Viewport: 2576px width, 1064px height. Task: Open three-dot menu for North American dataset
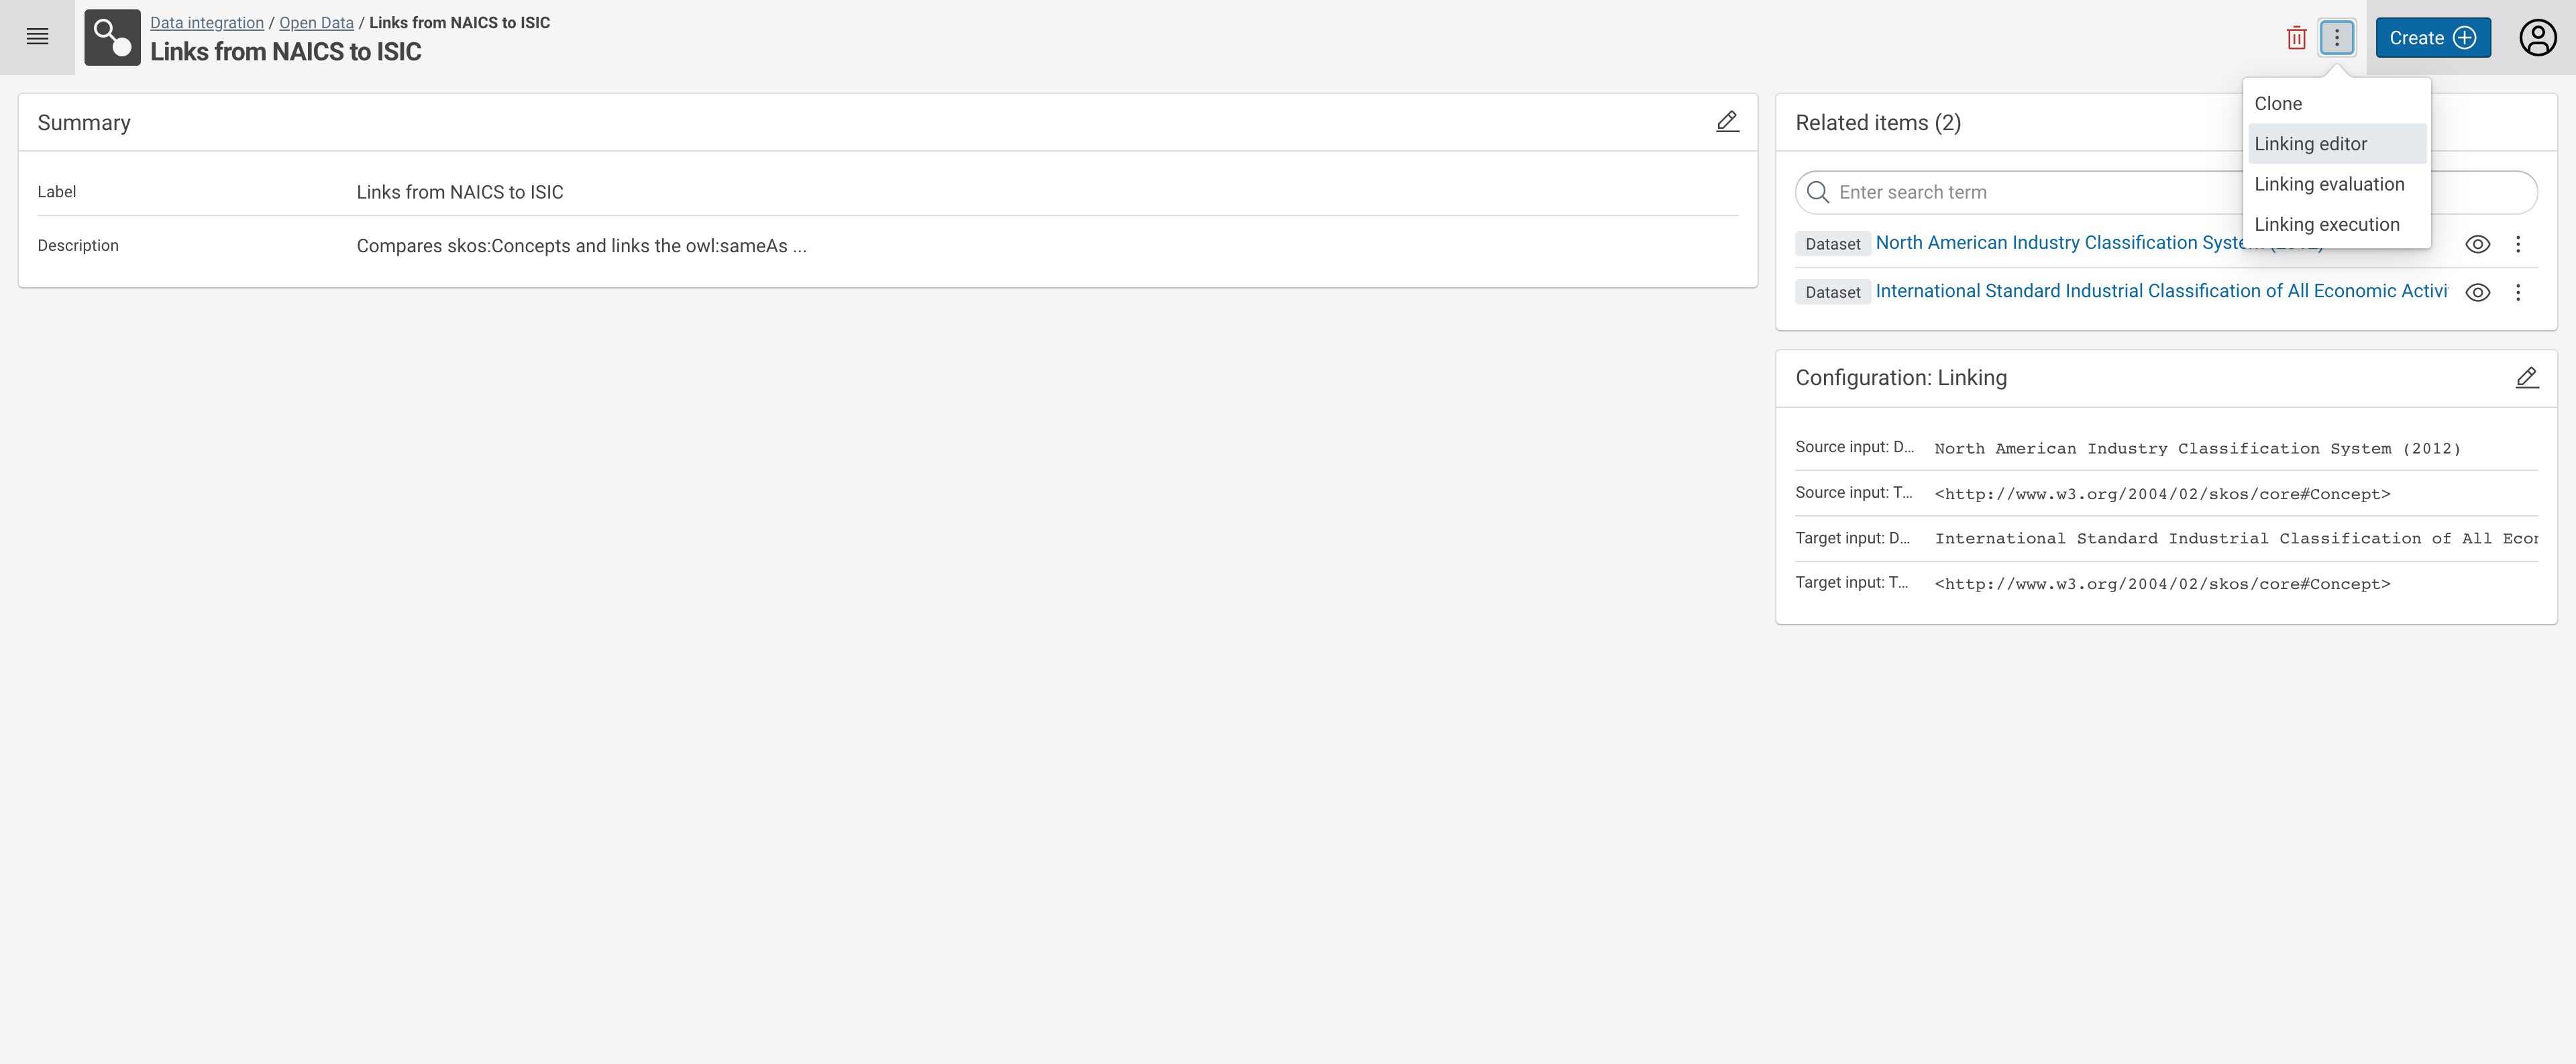[2518, 244]
